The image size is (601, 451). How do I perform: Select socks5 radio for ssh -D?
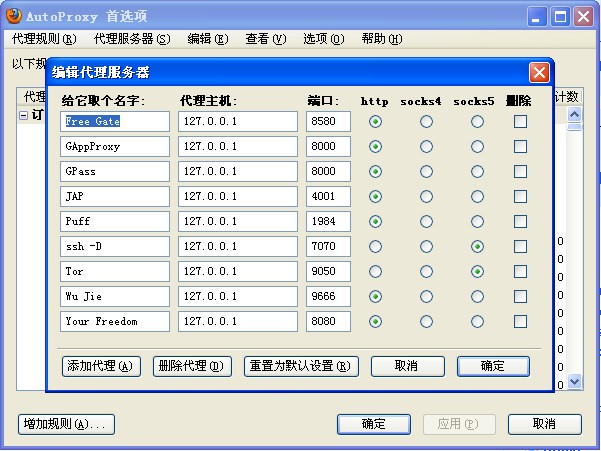coord(477,246)
